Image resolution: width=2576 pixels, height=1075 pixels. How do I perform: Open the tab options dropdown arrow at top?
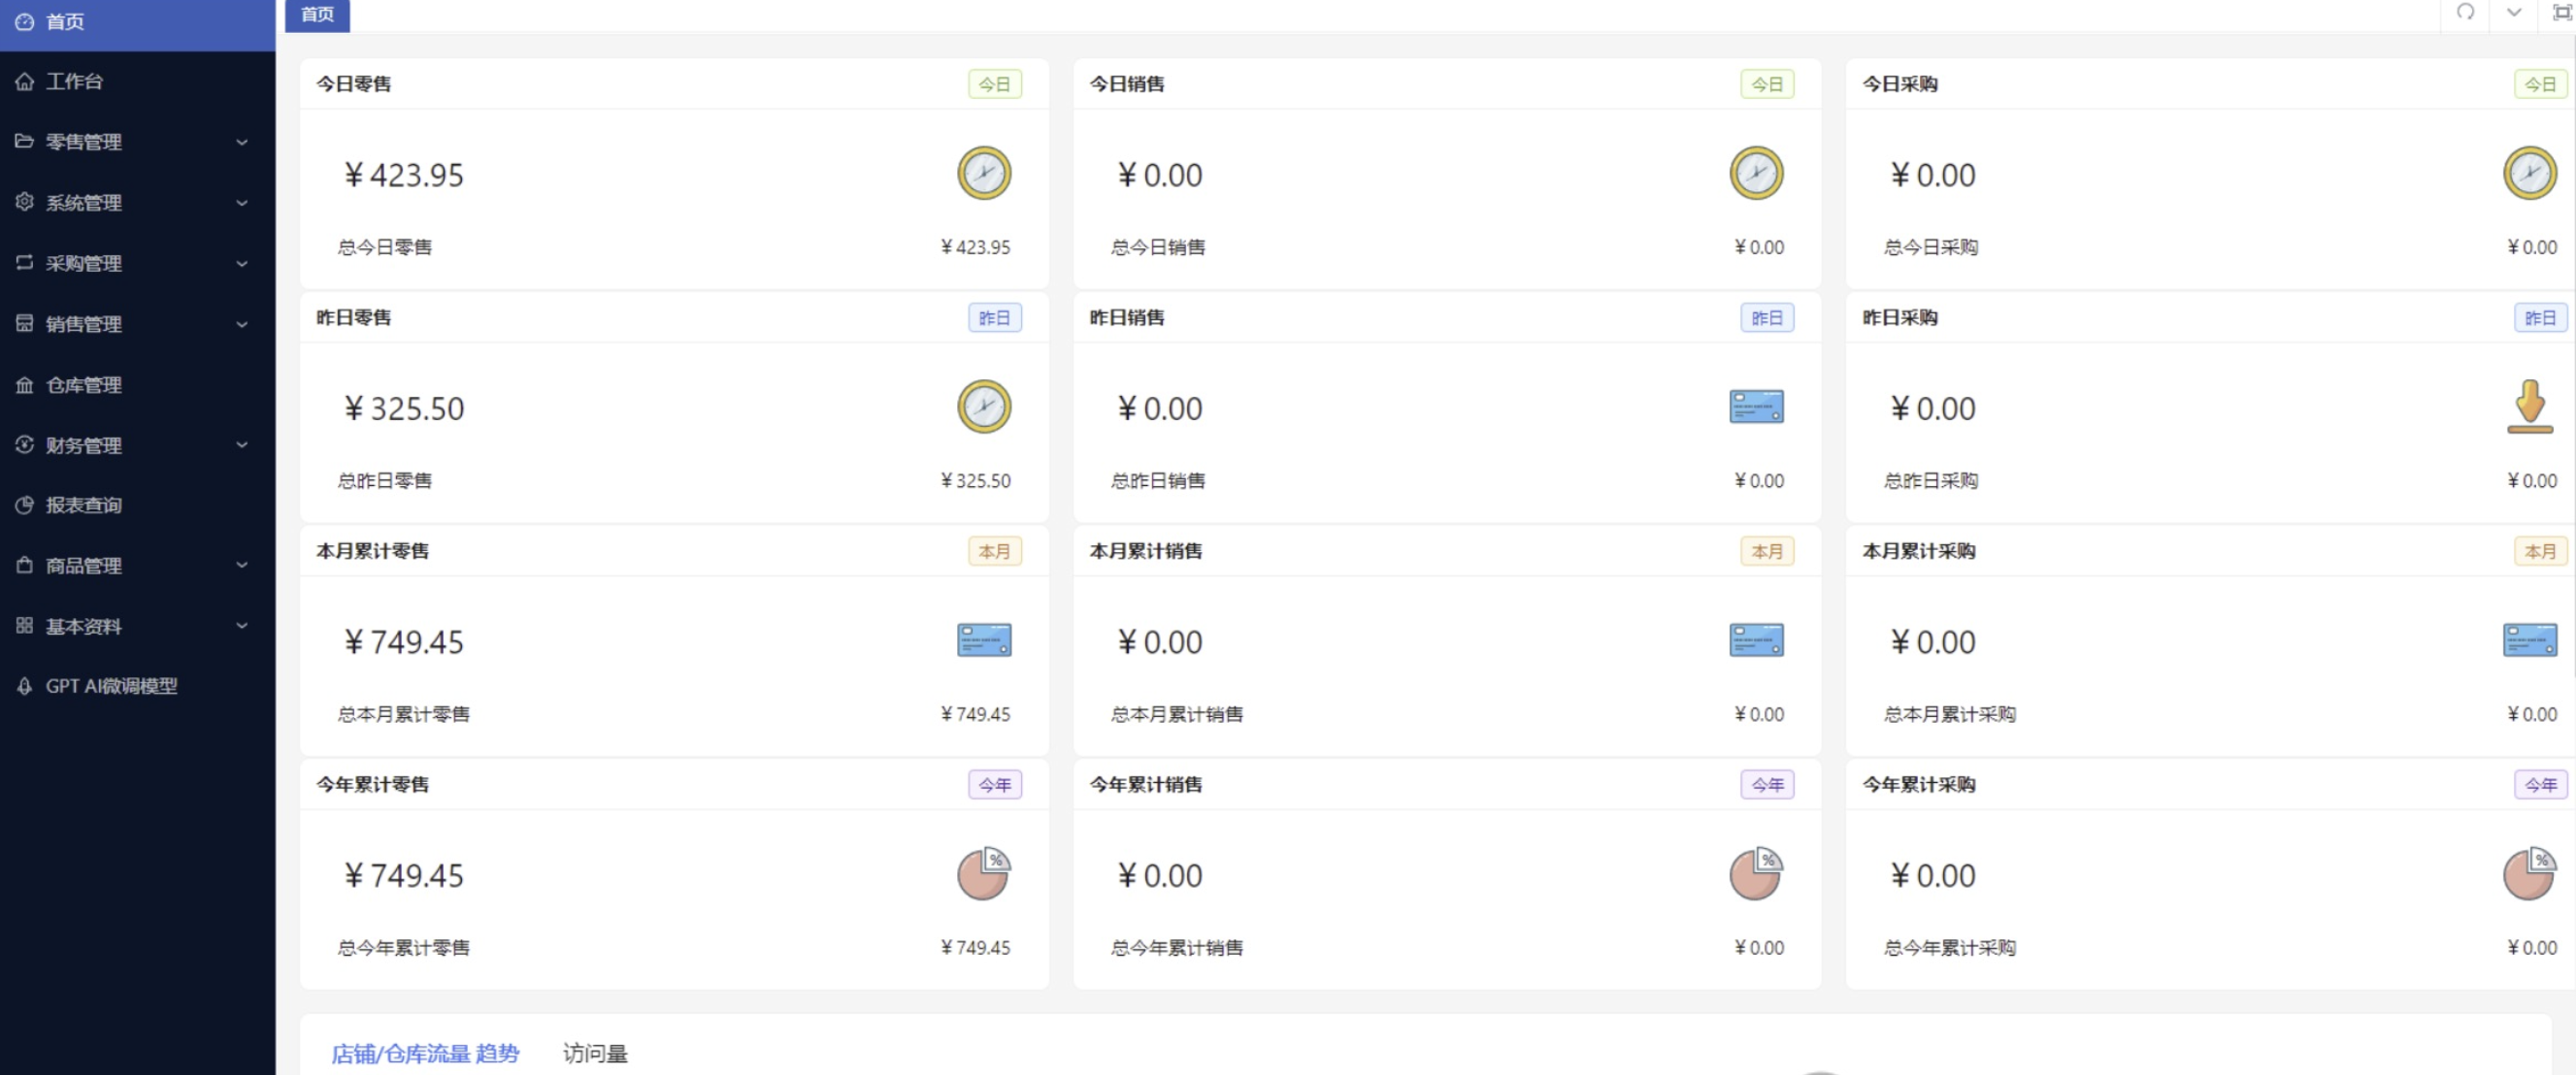[2513, 12]
